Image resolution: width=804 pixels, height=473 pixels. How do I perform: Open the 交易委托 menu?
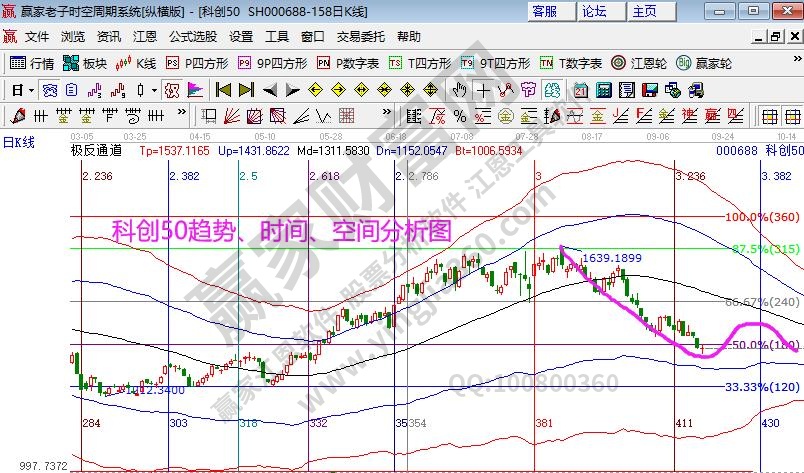tap(361, 36)
